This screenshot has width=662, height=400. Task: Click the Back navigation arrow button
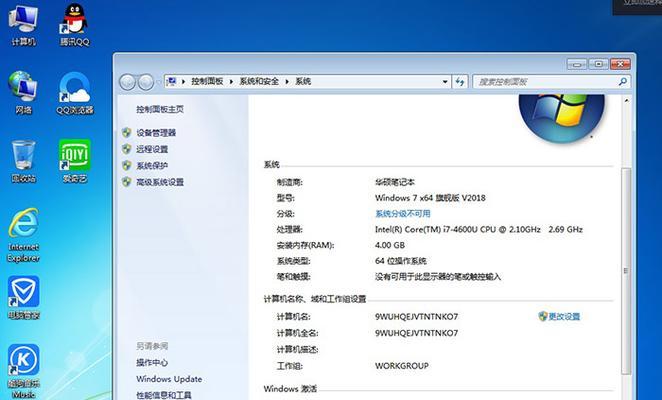(x=127, y=82)
